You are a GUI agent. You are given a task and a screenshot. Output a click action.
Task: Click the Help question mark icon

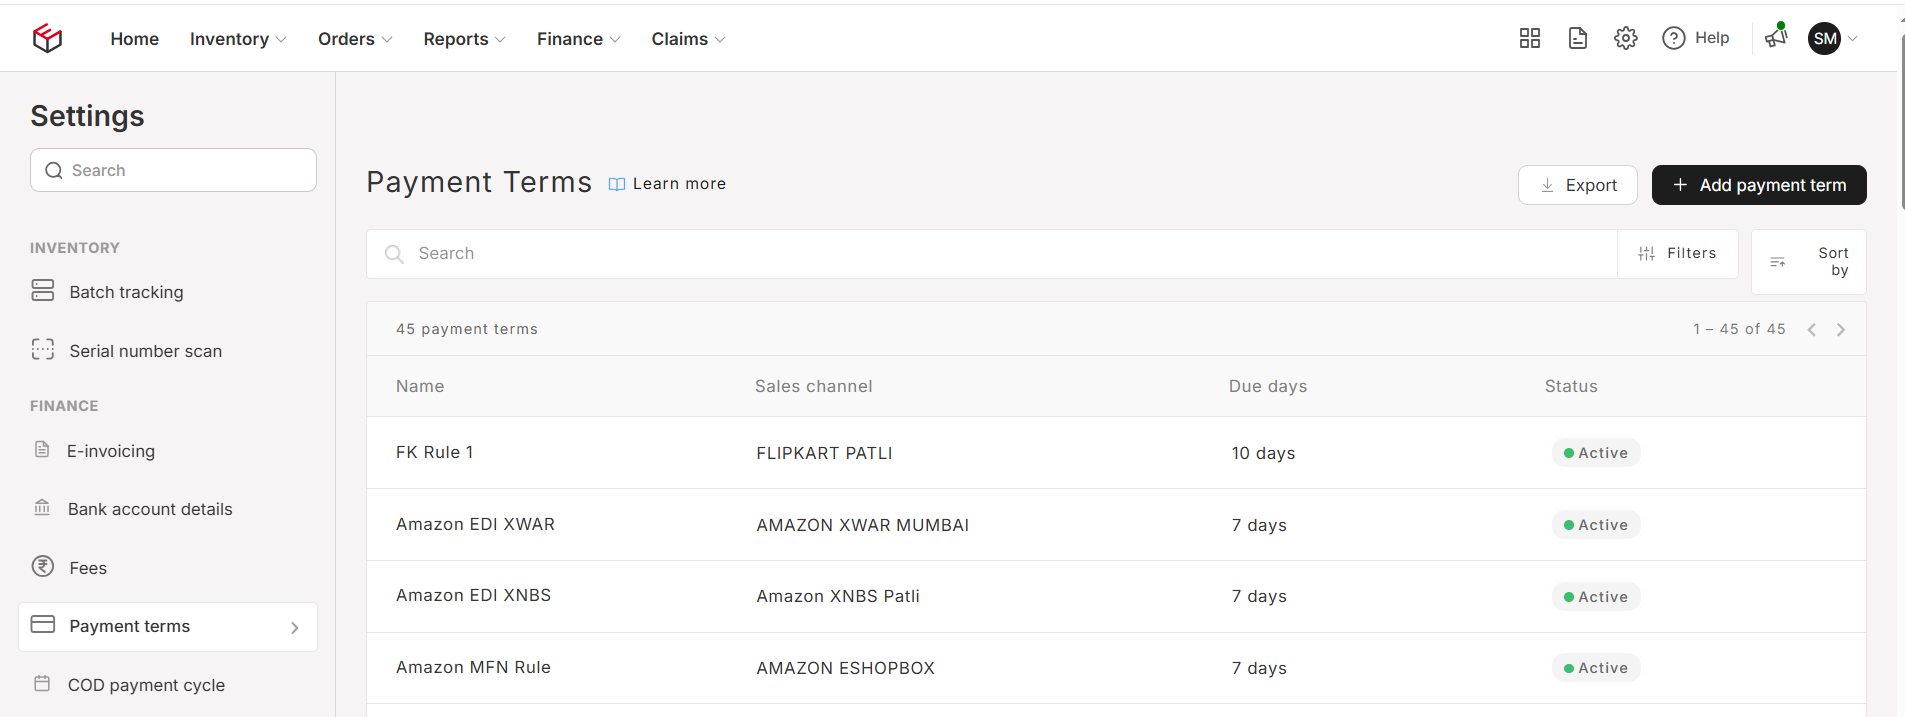[x=1674, y=38]
